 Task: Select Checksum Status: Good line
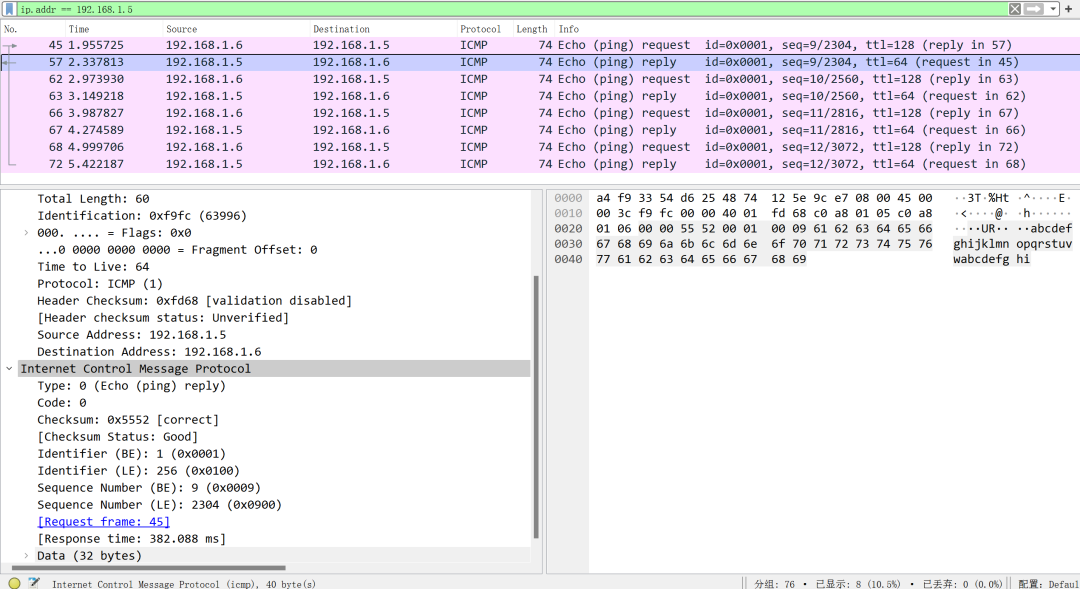coord(118,437)
